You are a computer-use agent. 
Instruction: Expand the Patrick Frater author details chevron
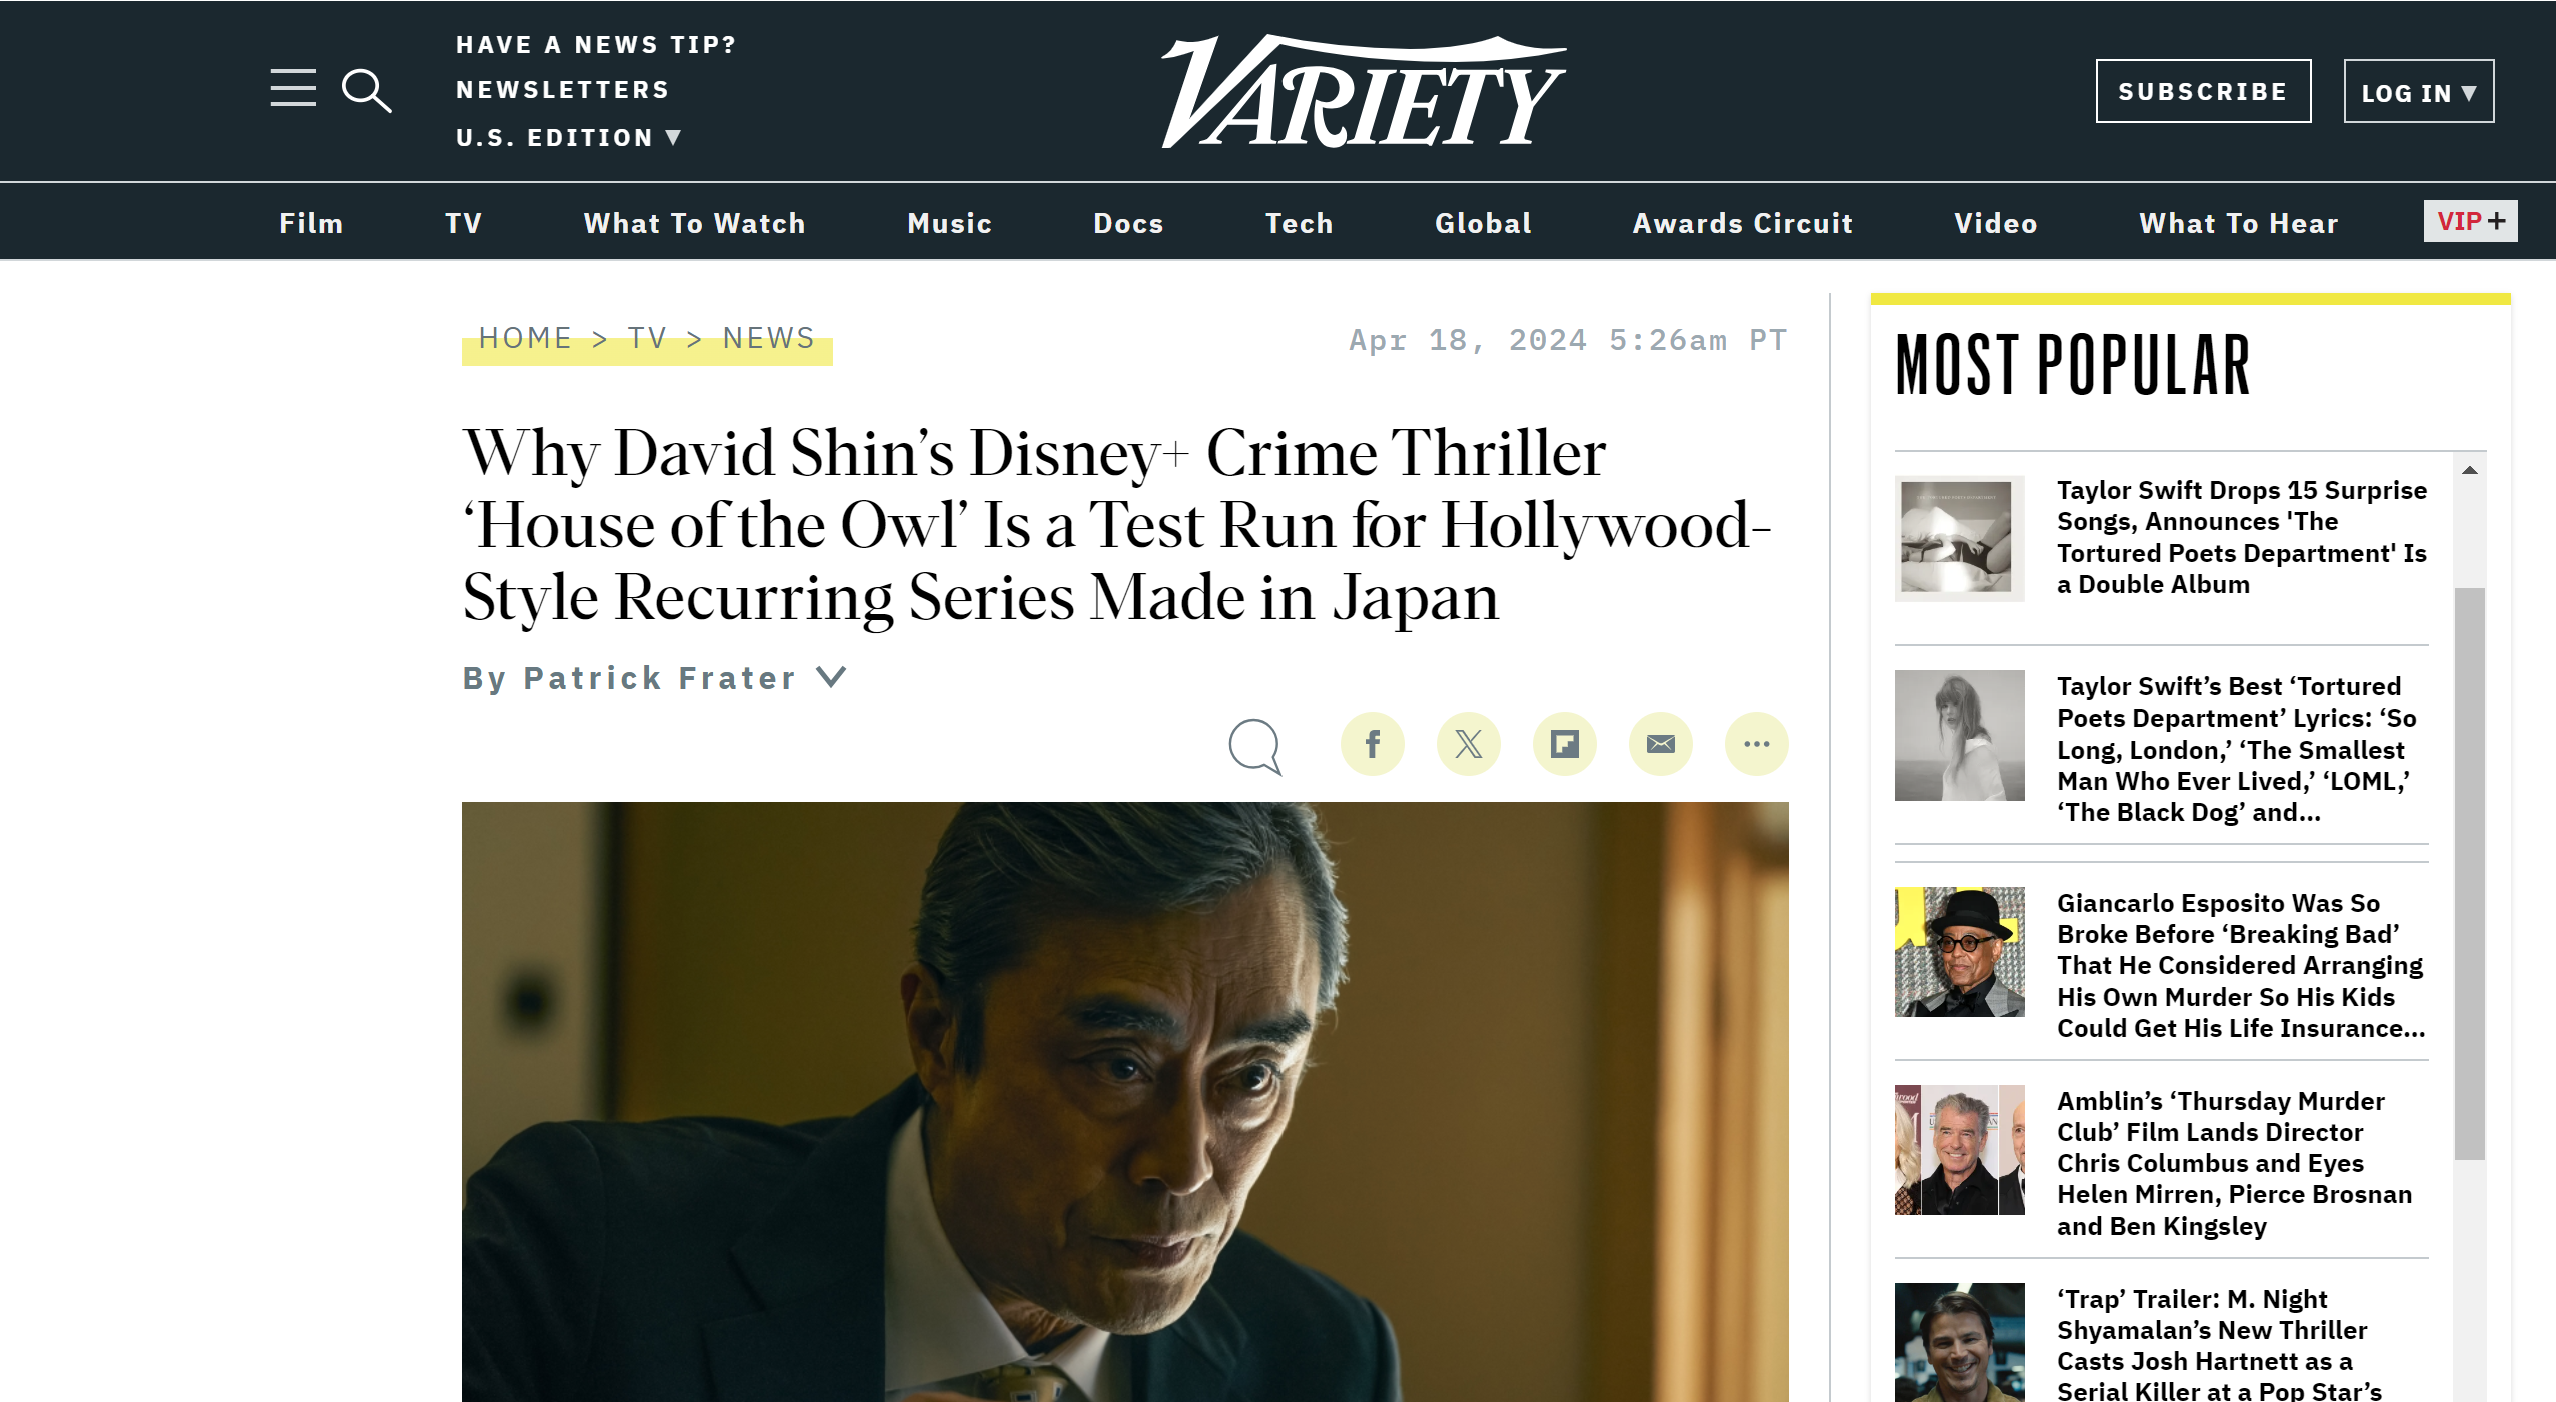point(831,677)
